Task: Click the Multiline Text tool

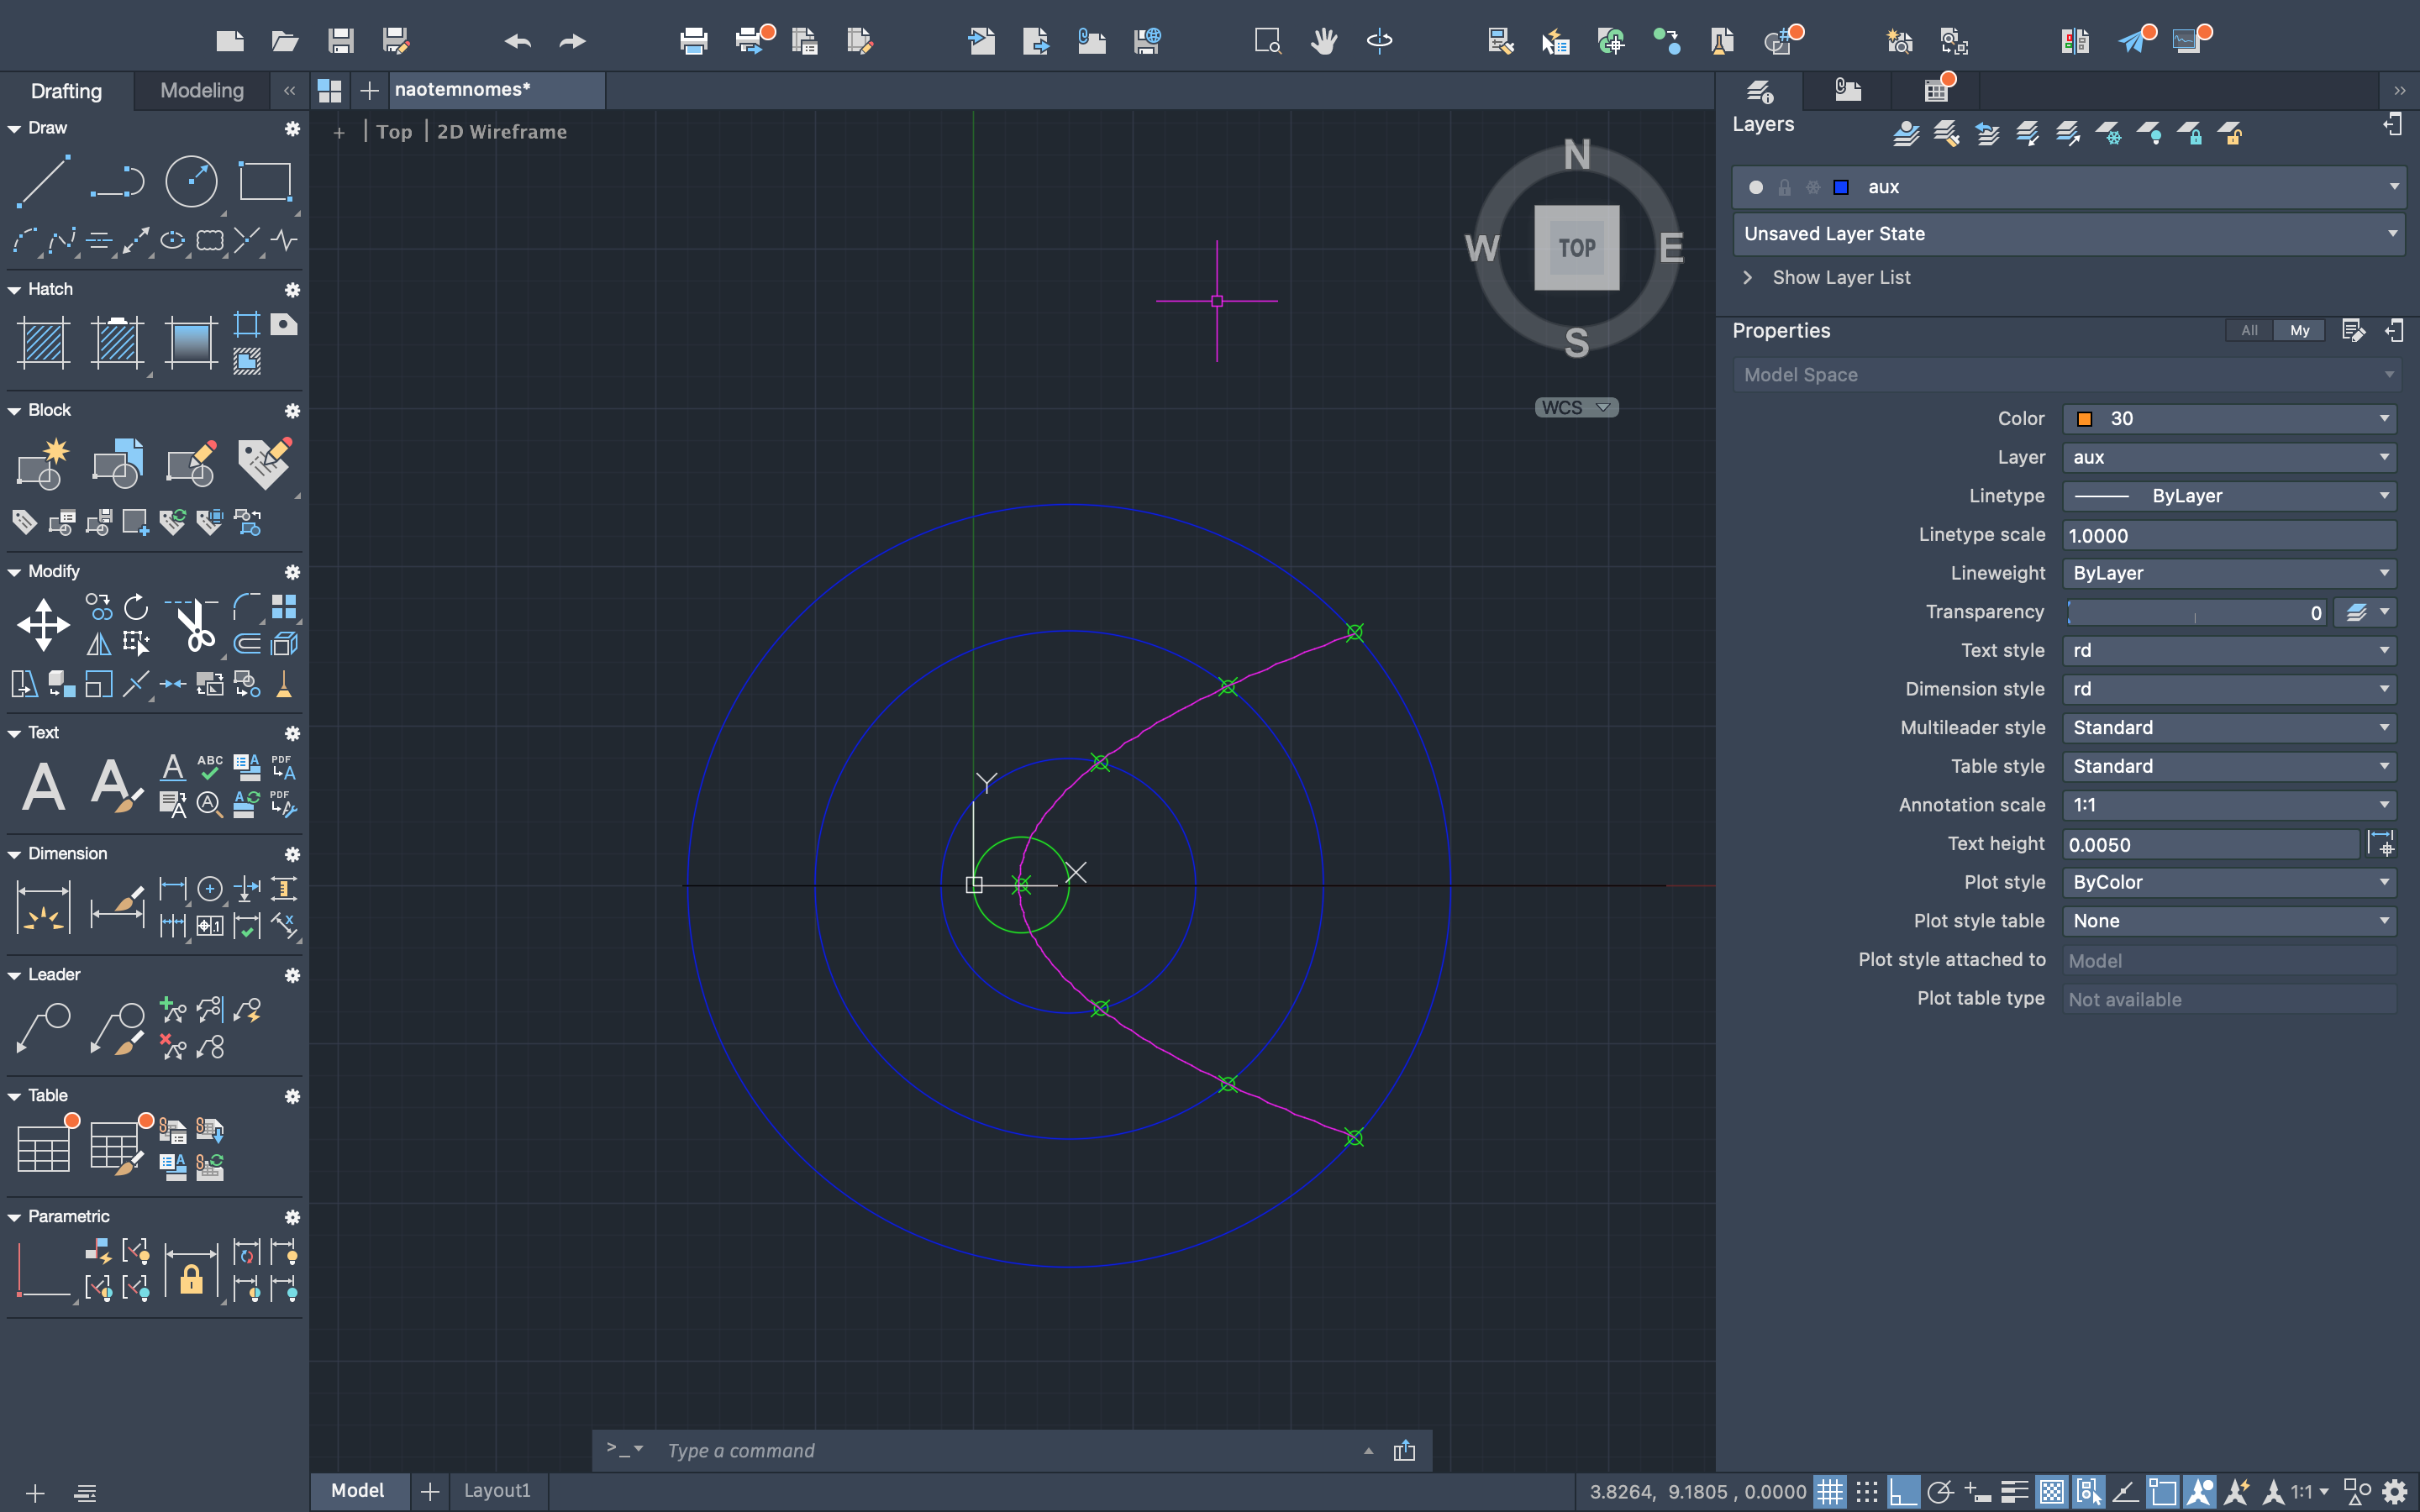Action: click(43, 786)
